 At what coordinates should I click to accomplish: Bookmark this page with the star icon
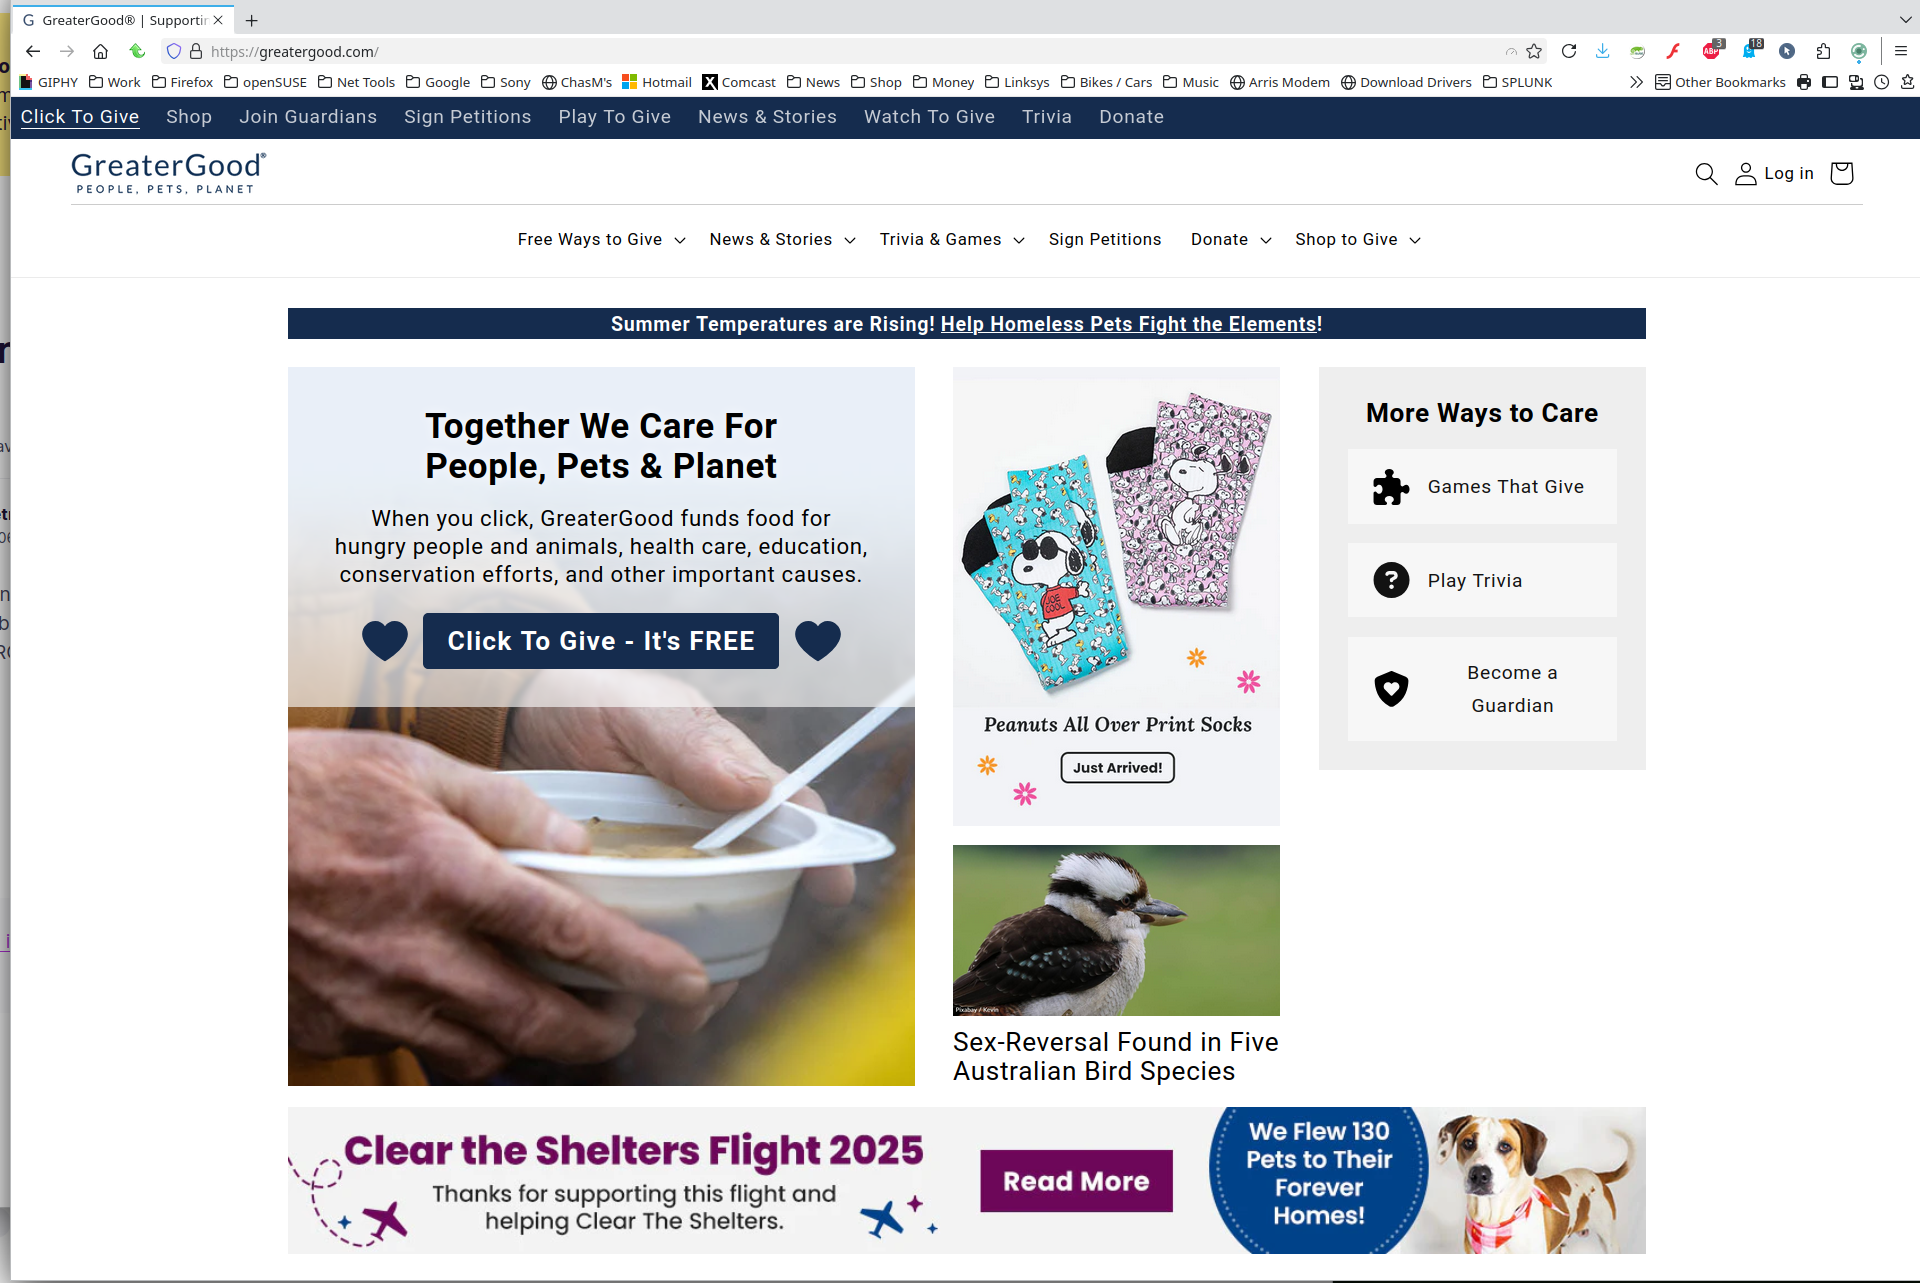tap(1534, 52)
